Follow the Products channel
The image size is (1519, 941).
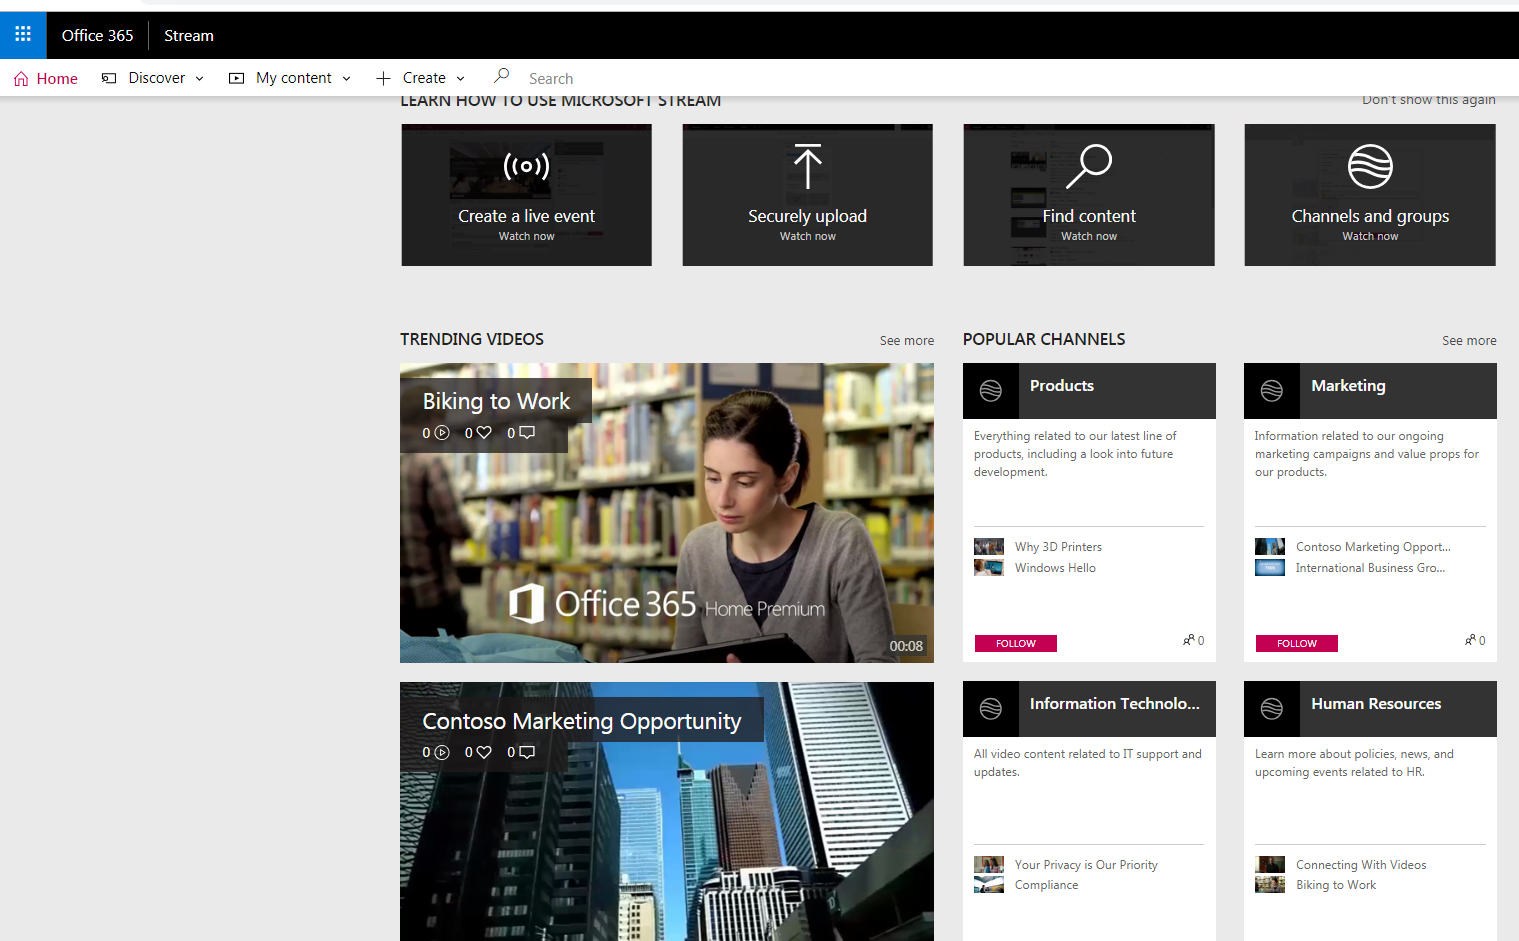tap(1015, 644)
